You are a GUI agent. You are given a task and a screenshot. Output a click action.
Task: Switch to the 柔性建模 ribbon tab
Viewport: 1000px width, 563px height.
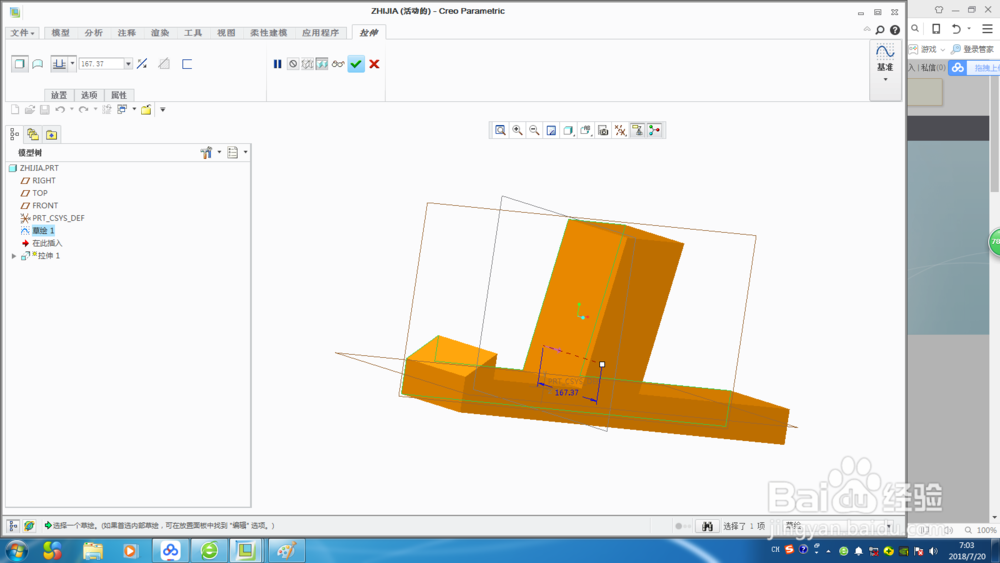[268, 33]
